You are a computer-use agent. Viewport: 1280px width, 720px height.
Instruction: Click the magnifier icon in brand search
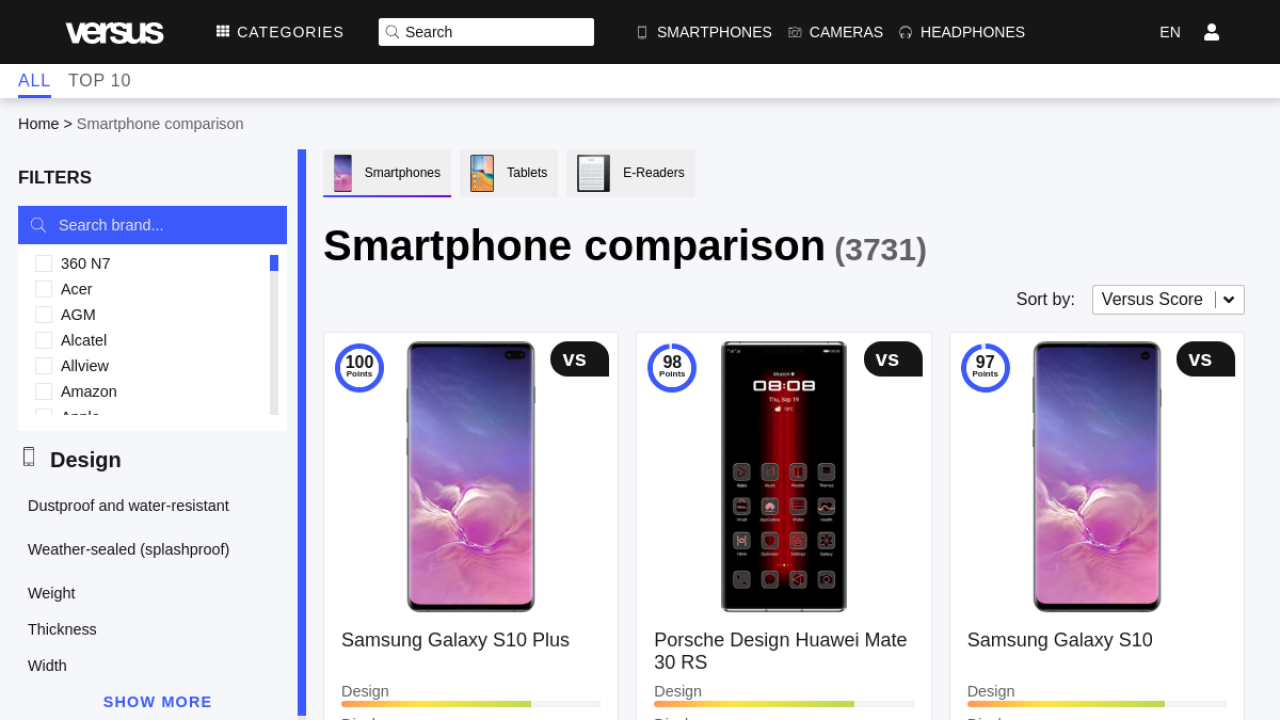pyautogui.click(x=39, y=225)
